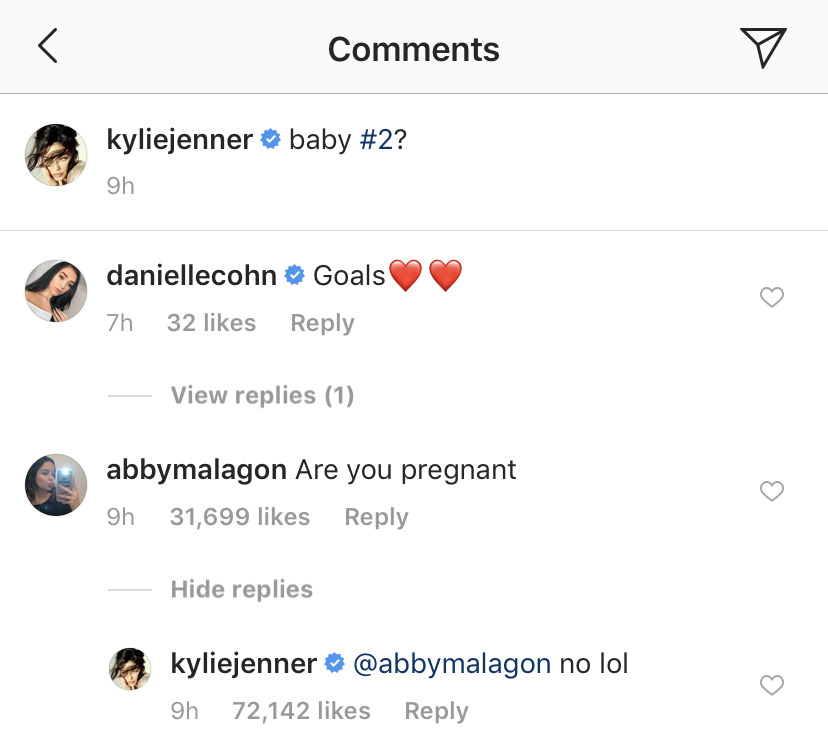Tap the verified badge next to kyliejenner's reply
The width and height of the screenshot is (828, 755).
pyautogui.click(x=334, y=663)
